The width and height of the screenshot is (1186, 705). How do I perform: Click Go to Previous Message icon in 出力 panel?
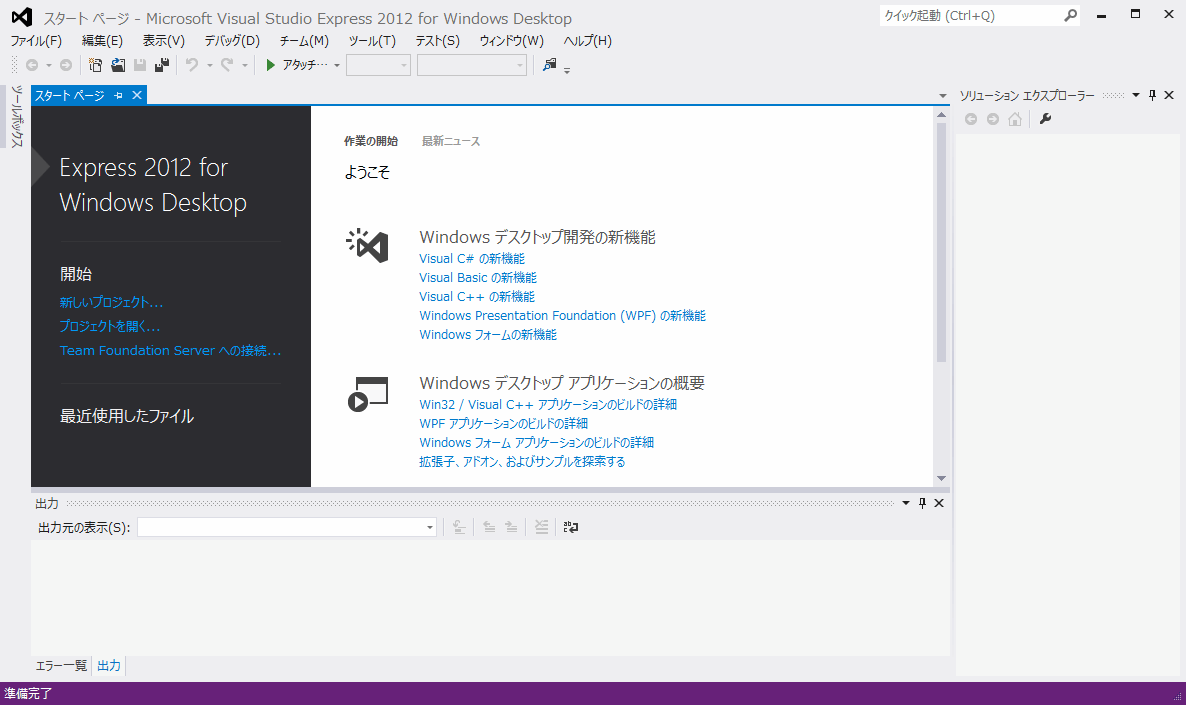click(489, 527)
